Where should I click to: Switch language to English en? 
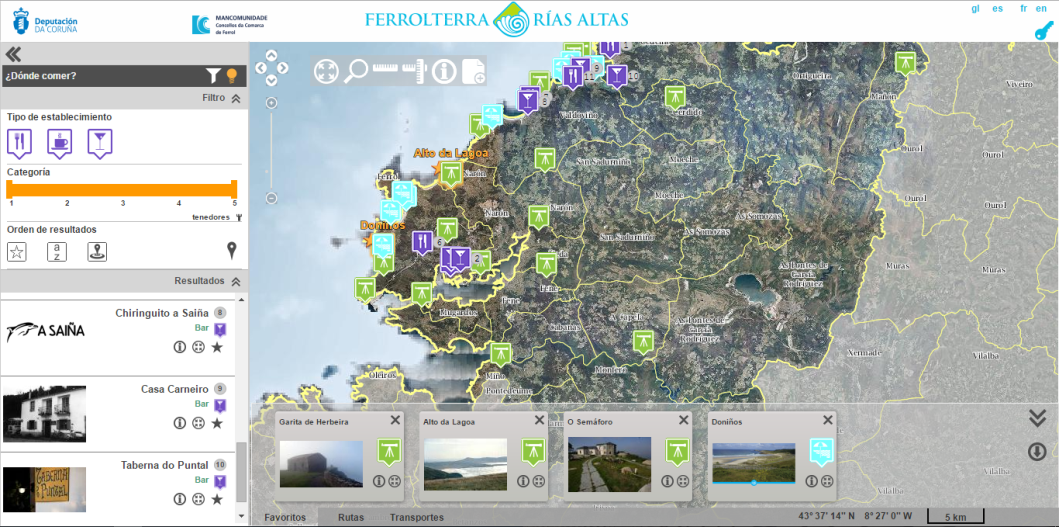1041,9
